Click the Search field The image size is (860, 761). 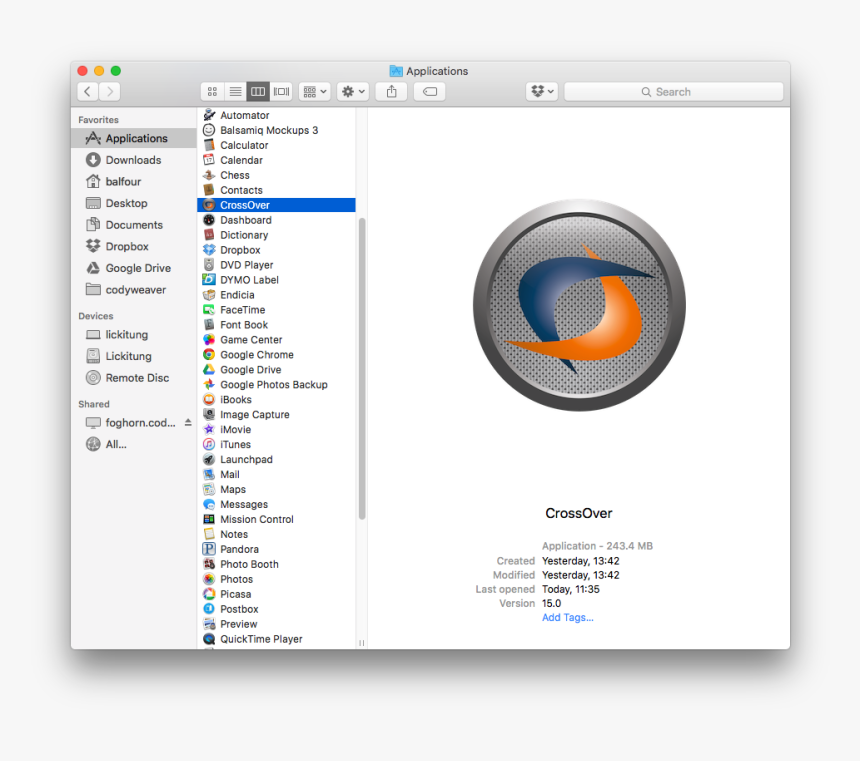tap(673, 91)
